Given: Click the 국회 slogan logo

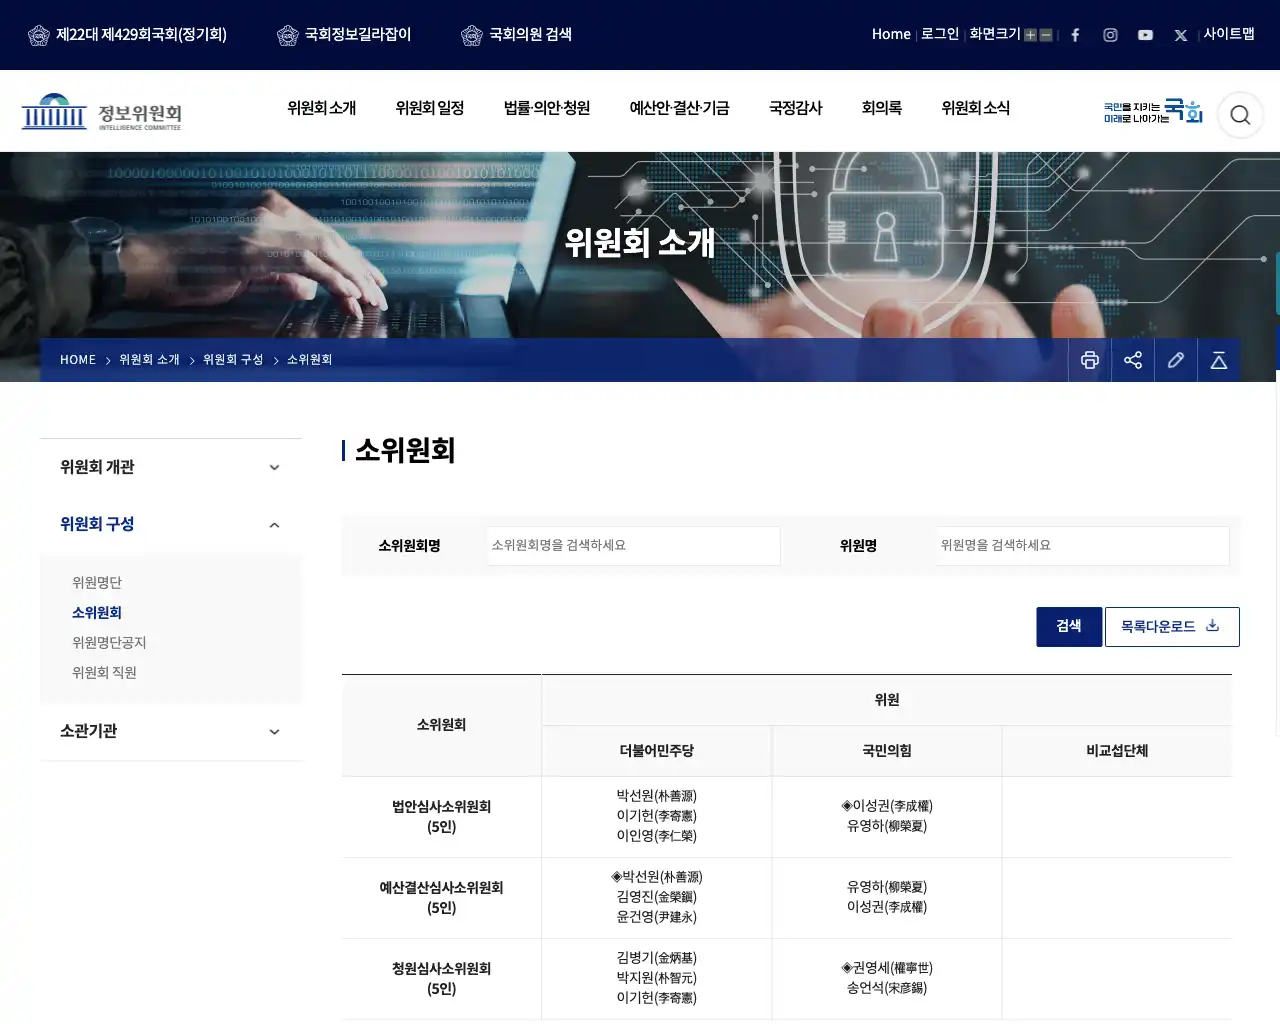Looking at the screenshot, I should tap(1153, 111).
